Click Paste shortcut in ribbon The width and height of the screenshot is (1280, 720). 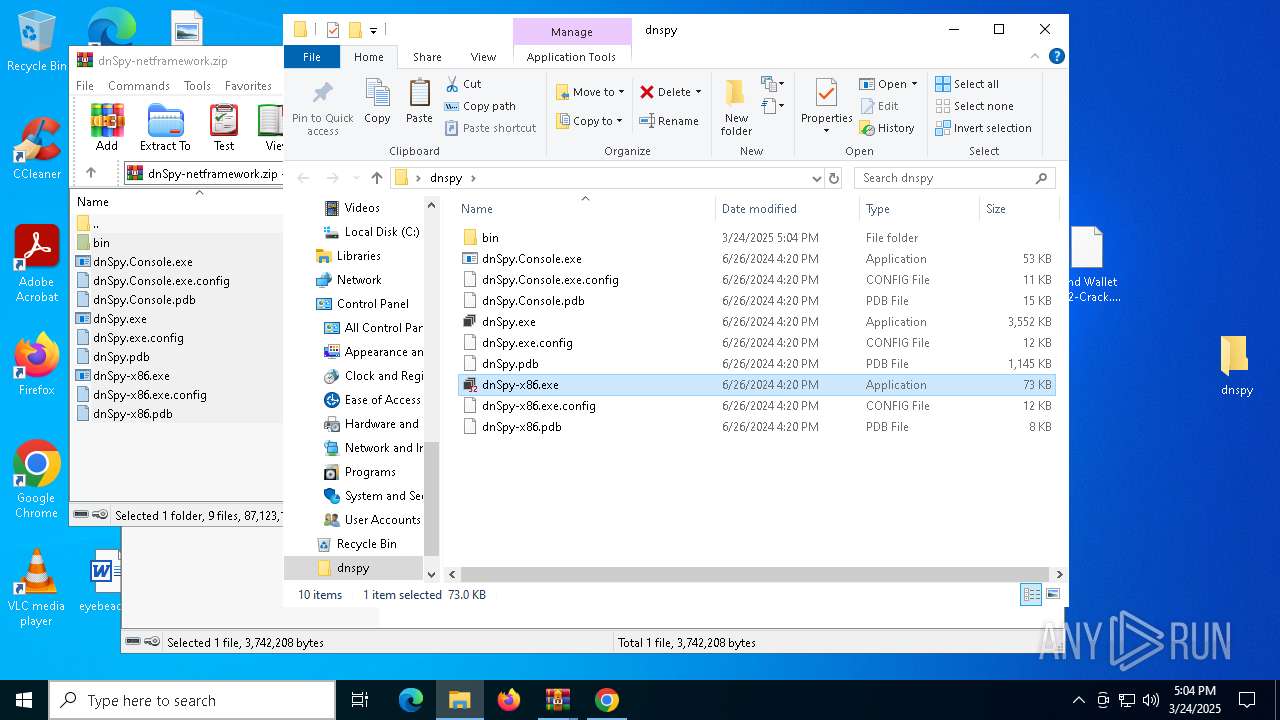[x=491, y=128]
